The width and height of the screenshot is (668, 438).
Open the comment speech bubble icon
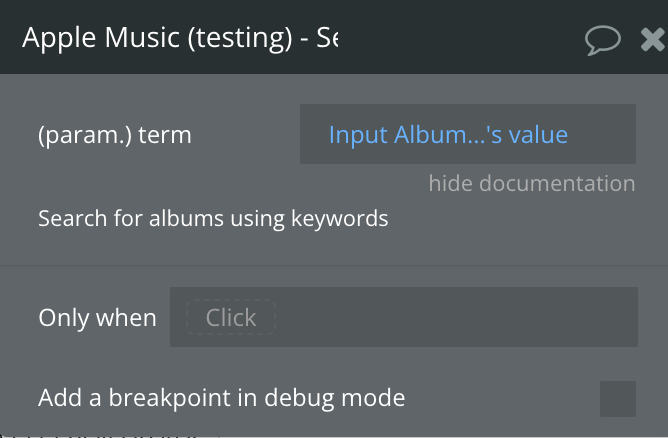coord(602,40)
